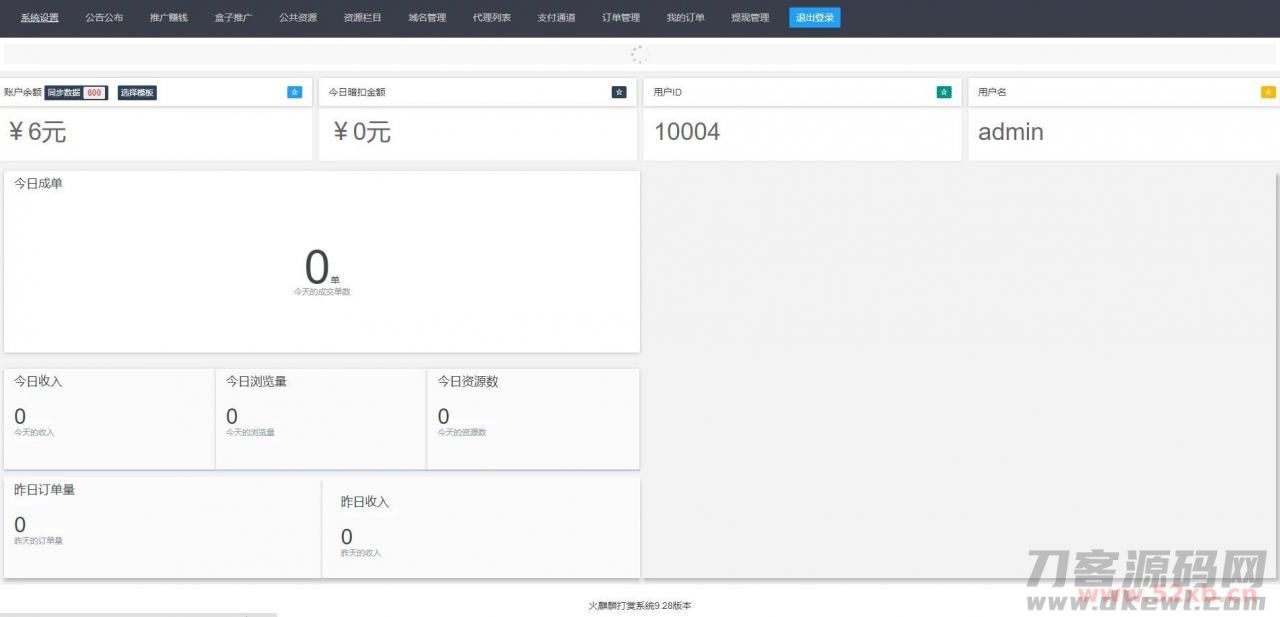Click the 今日成单 count panel

[321, 262]
